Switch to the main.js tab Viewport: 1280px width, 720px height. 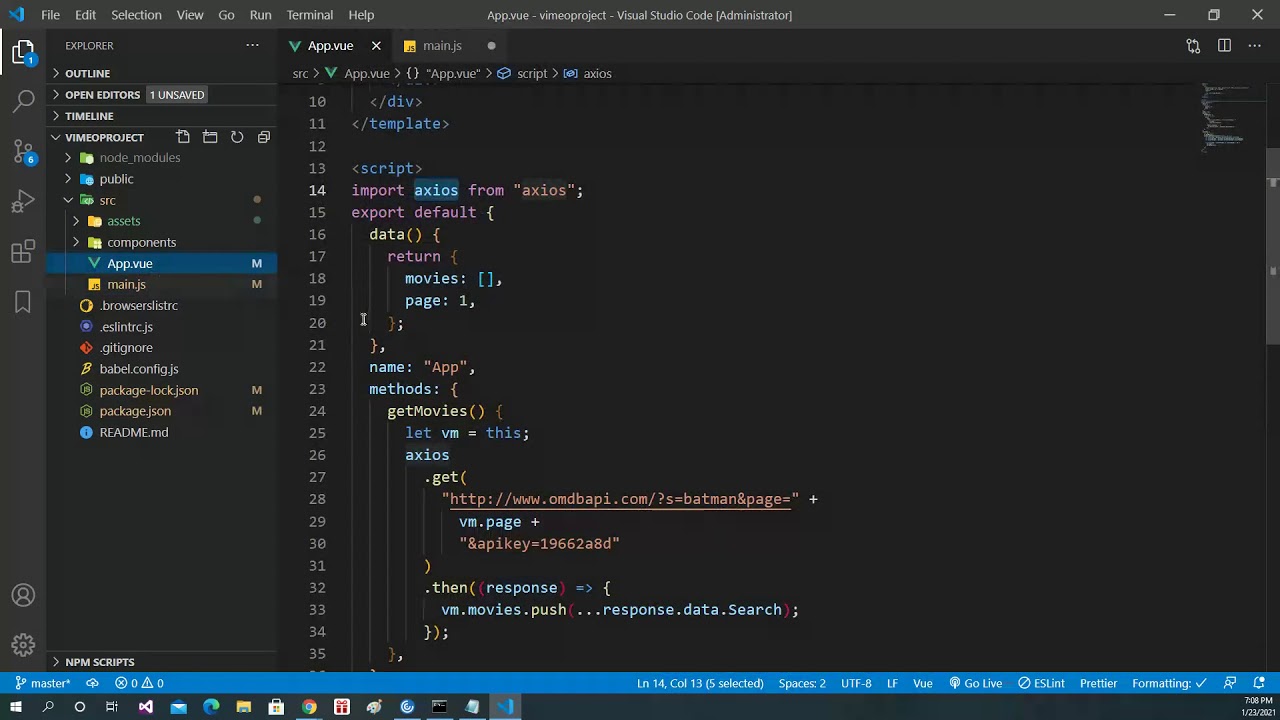[441, 46]
